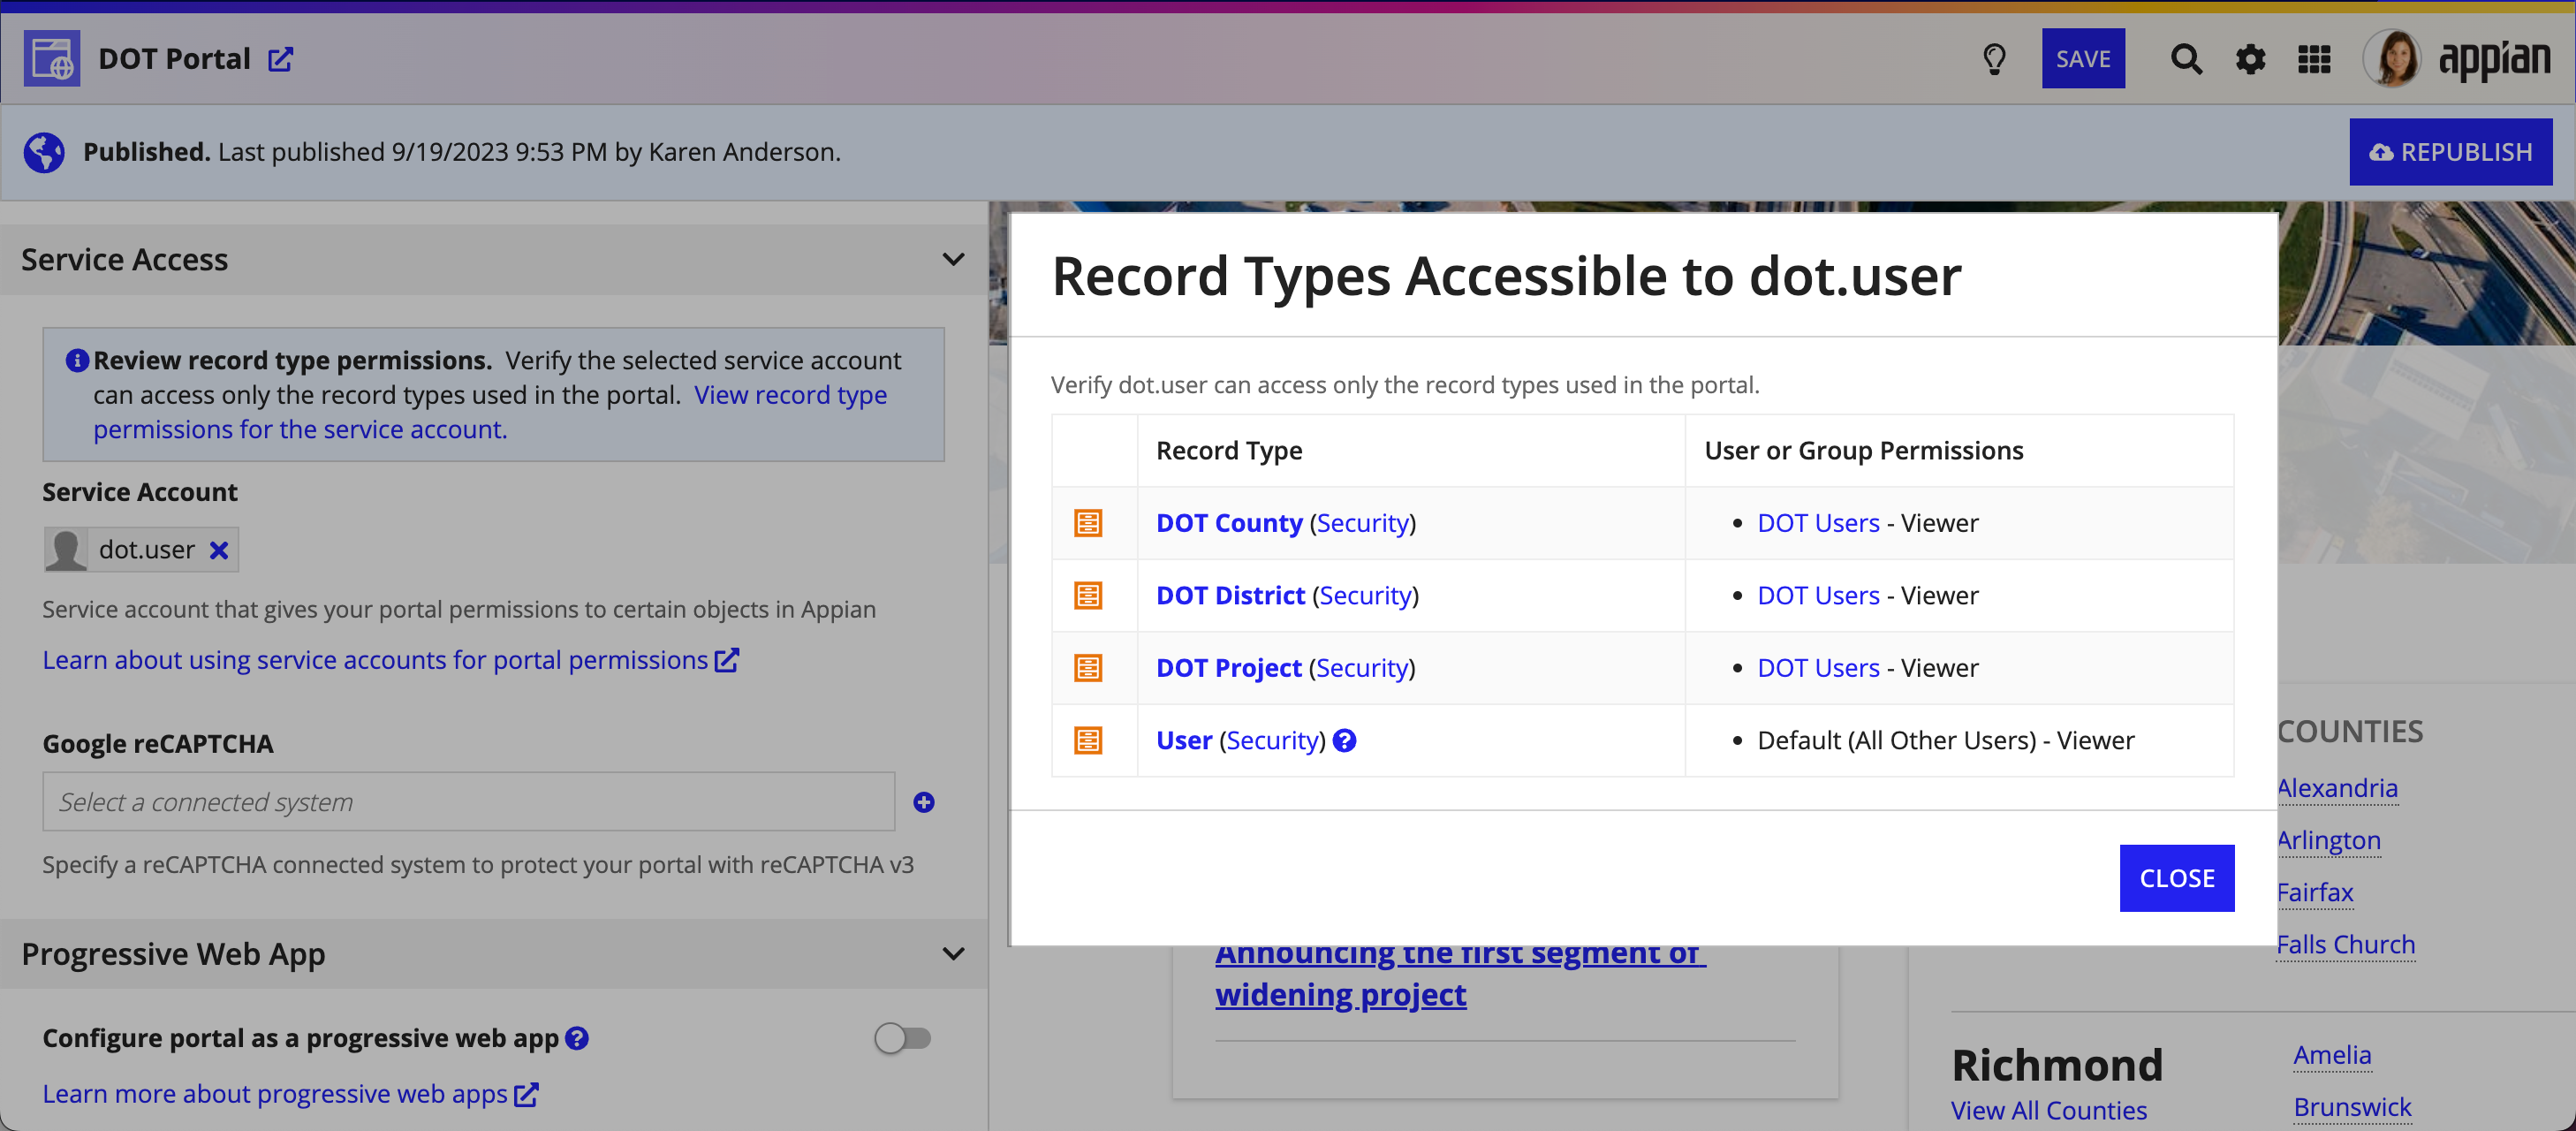Viewport: 2576px width, 1131px height.
Task: Click the dot.user service account chip
Action: [141, 550]
